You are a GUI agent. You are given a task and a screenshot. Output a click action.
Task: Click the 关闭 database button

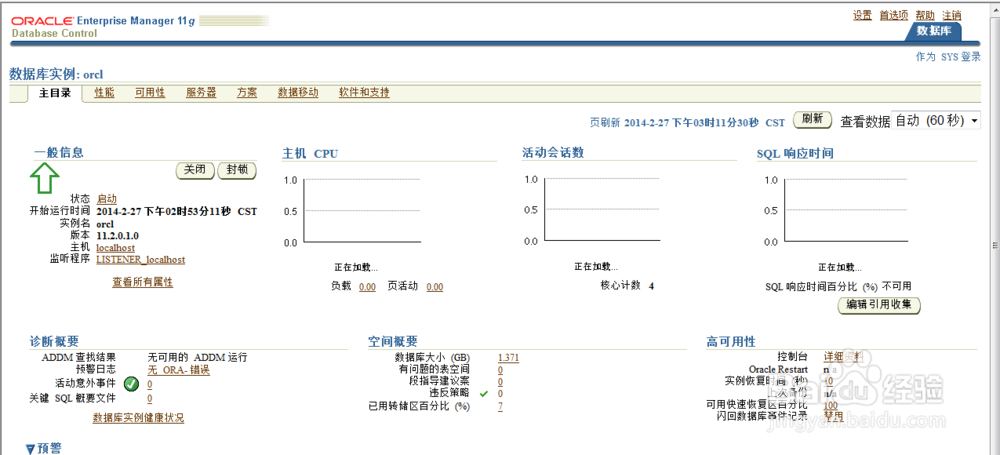coord(195,170)
